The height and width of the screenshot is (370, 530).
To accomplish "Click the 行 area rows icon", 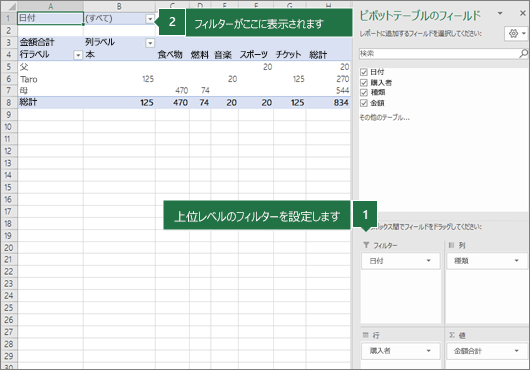I will click(x=366, y=335).
